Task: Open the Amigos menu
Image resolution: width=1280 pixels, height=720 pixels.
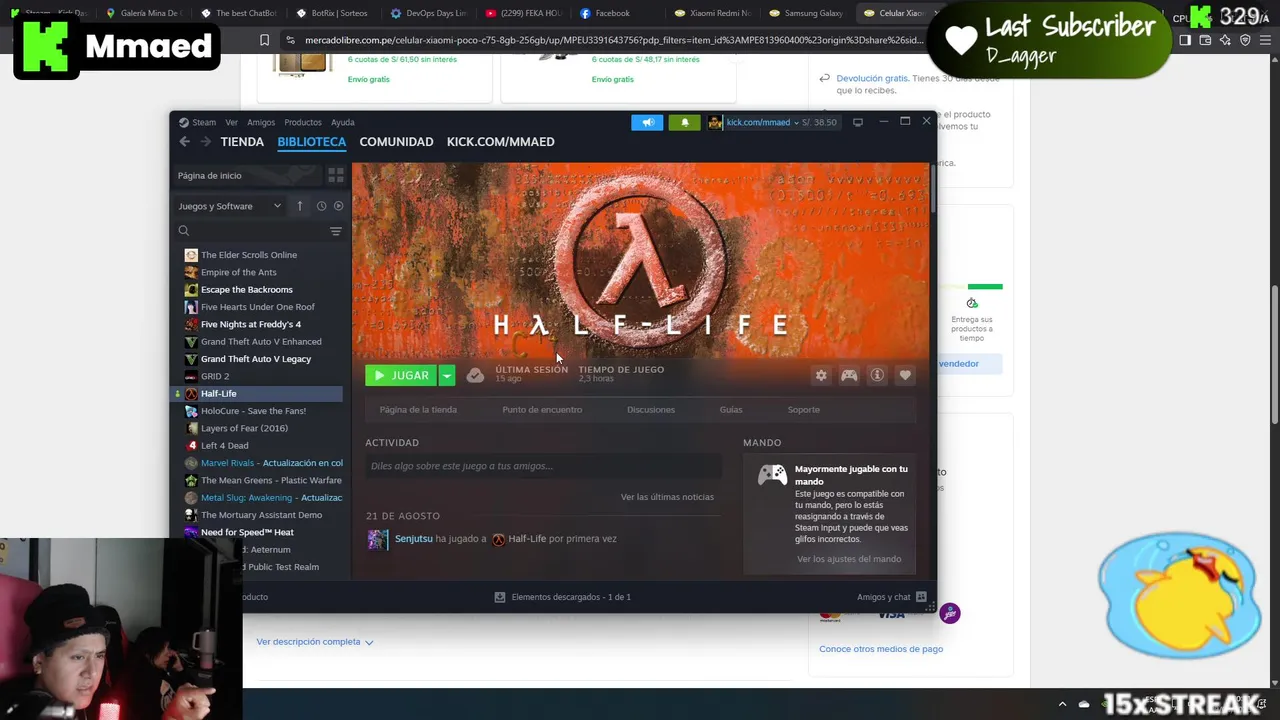Action: [261, 122]
